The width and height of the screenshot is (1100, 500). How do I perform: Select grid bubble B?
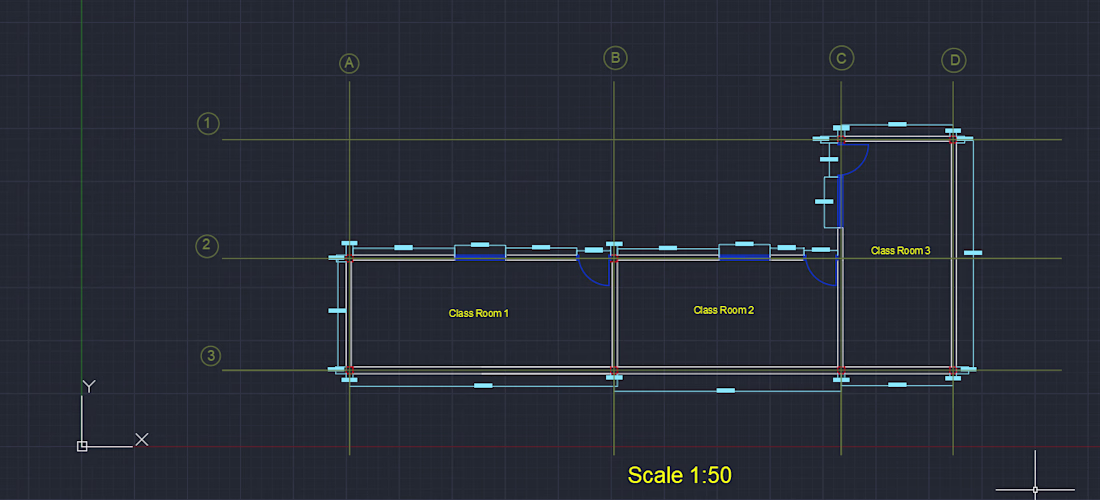(615, 58)
